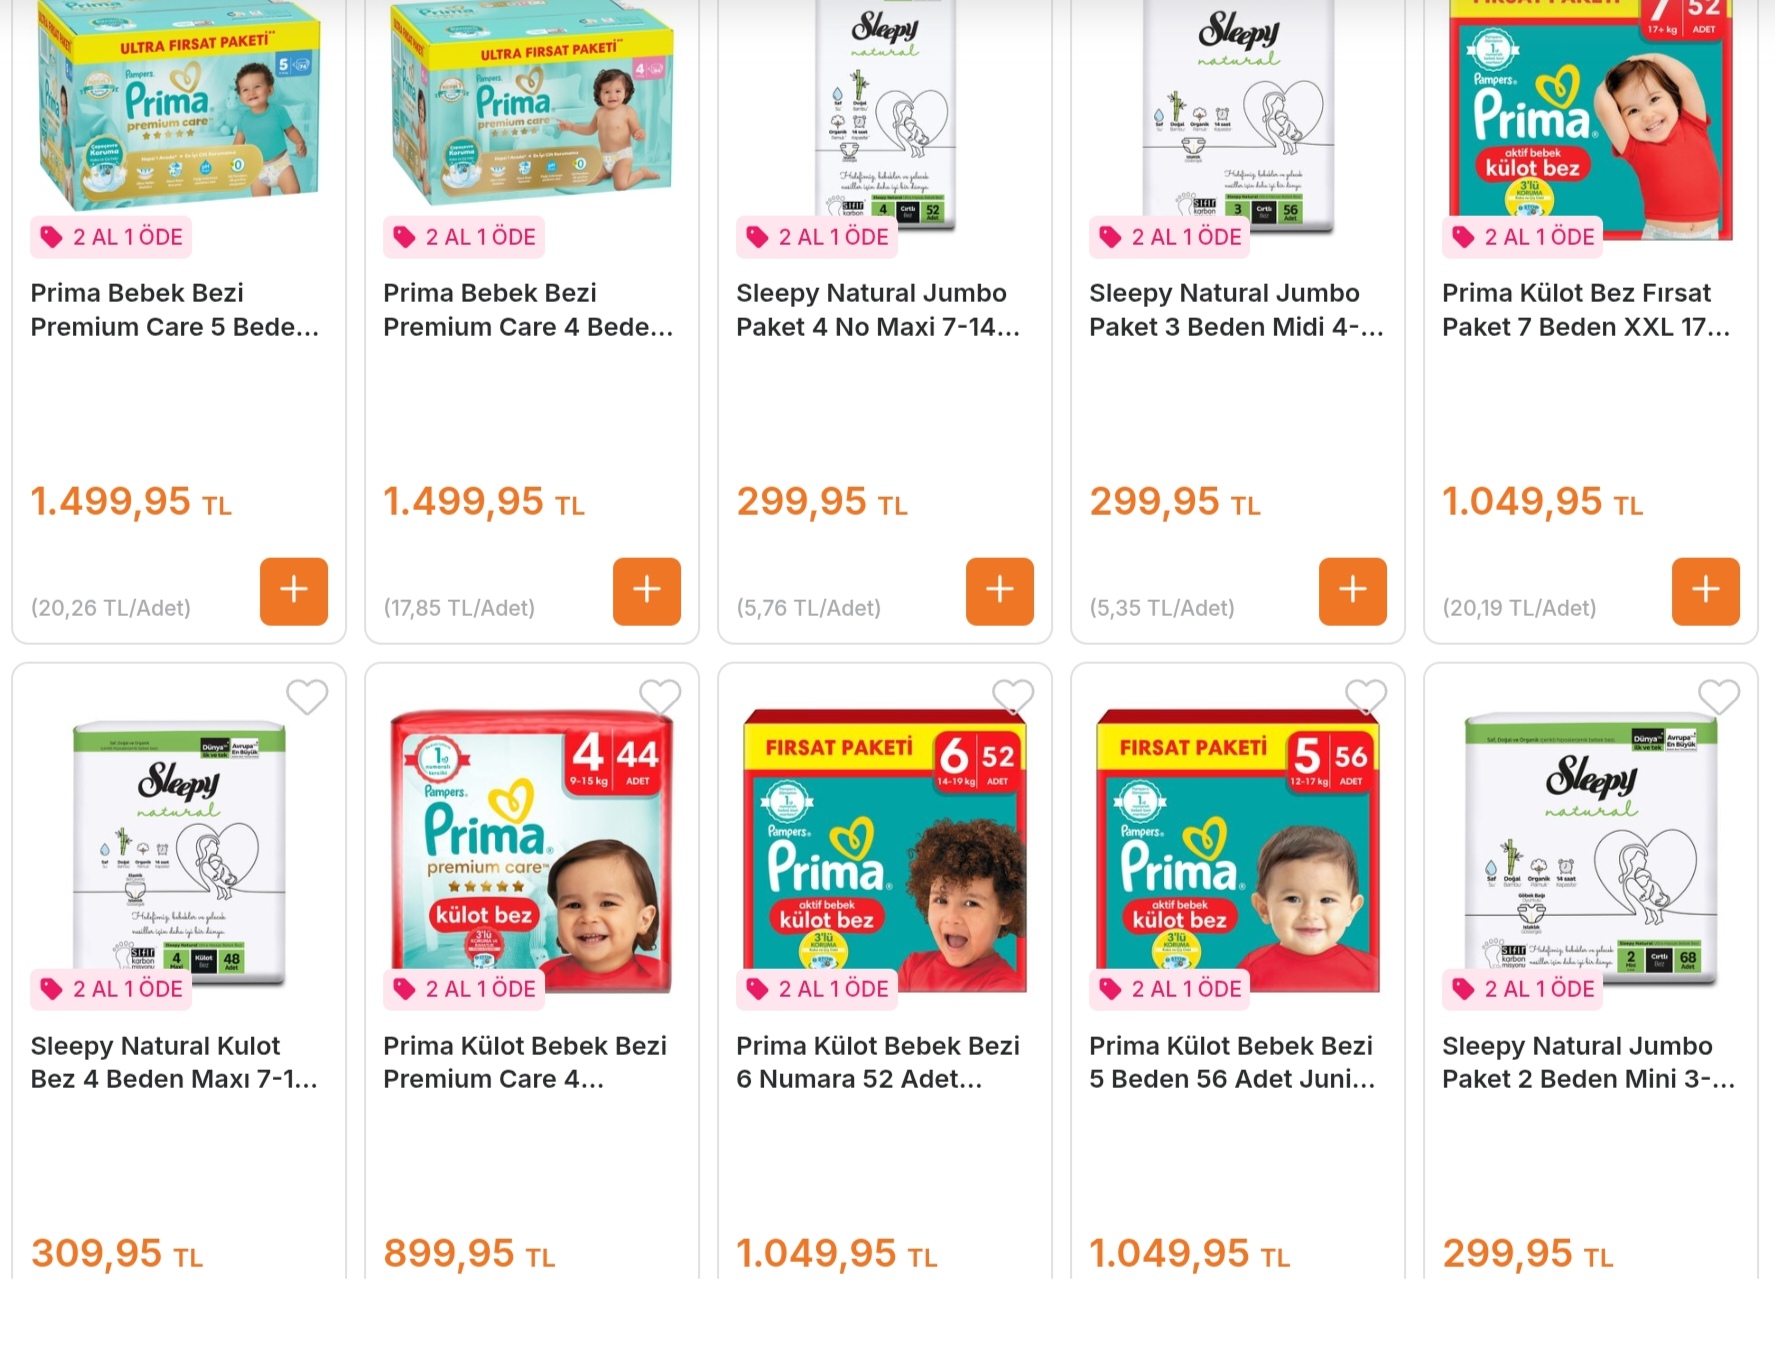Image resolution: width=1775 pixels, height=1363 pixels.
Task: Click 2 AL 1 ÖDE tag on Sleepy Kulot Bez
Action: tap(111, 989)
